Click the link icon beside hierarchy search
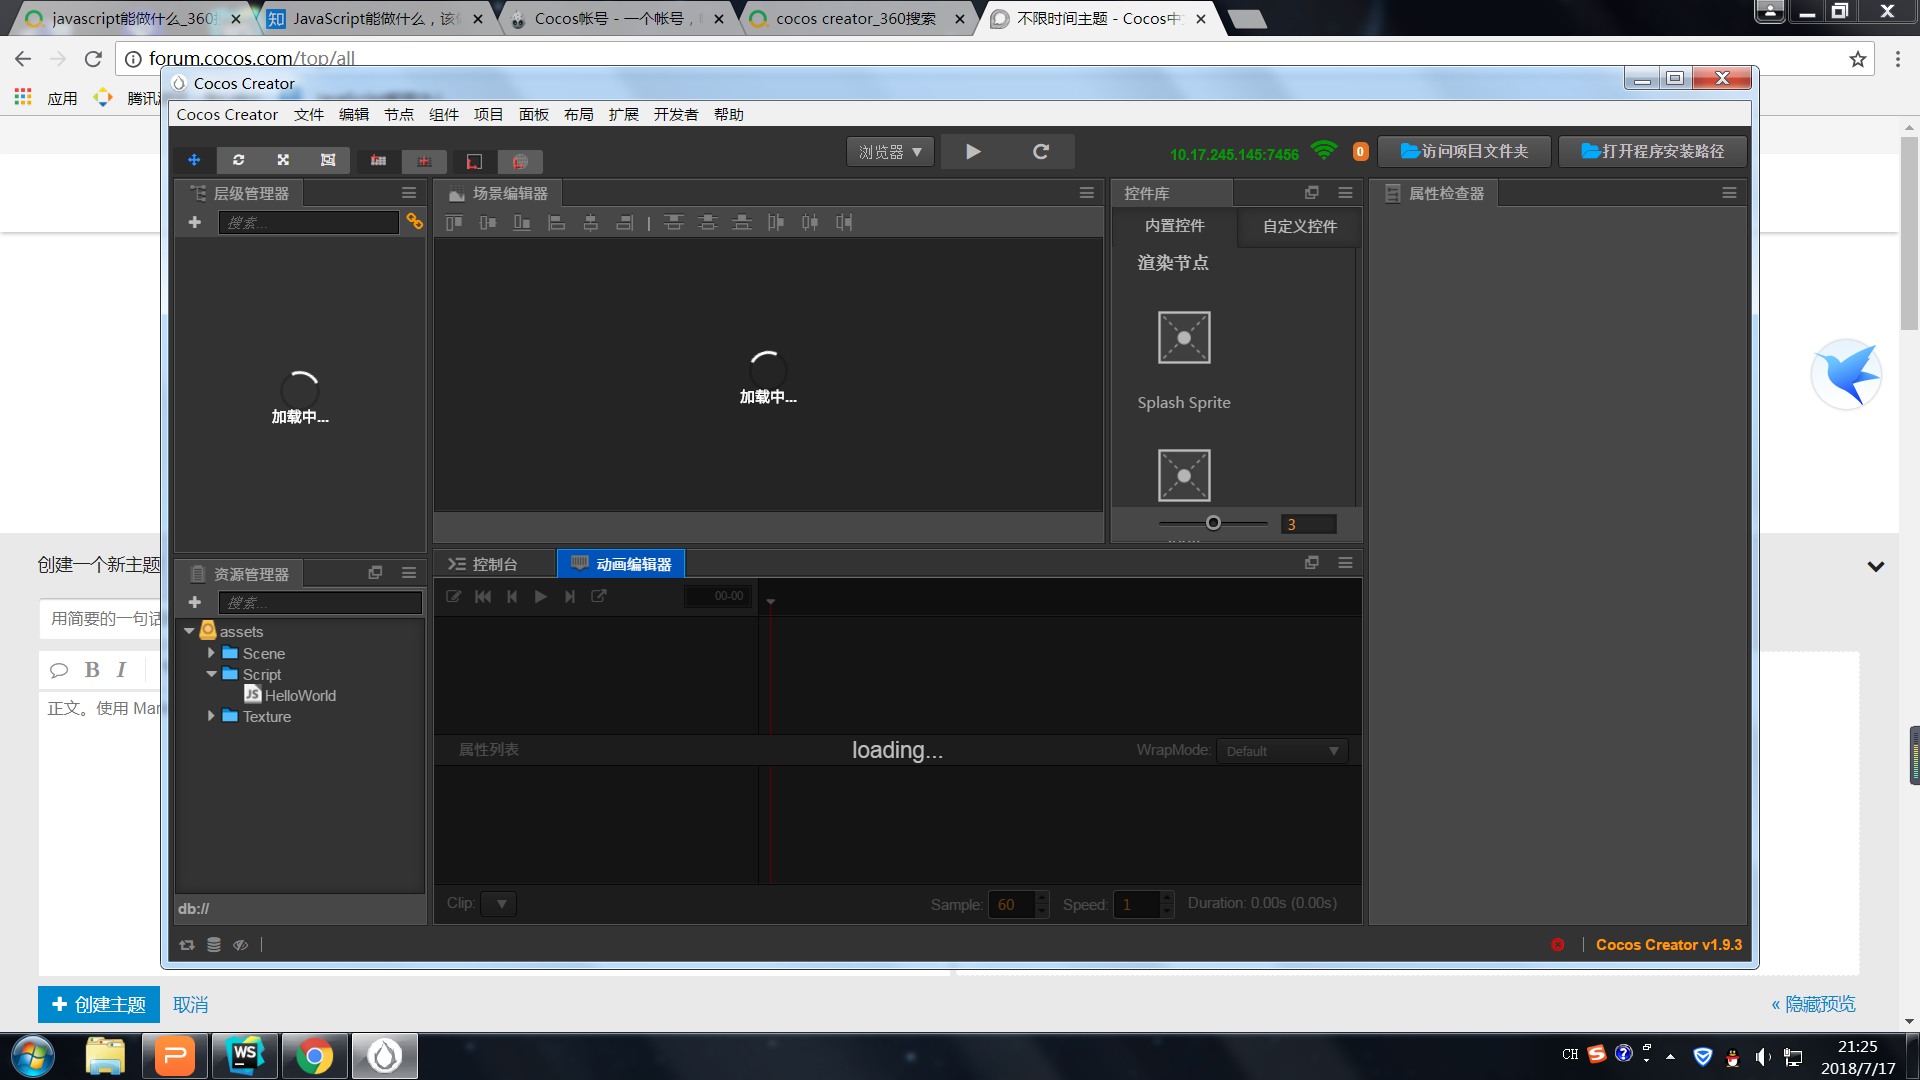The image size is (1920, 1080). 414,222
